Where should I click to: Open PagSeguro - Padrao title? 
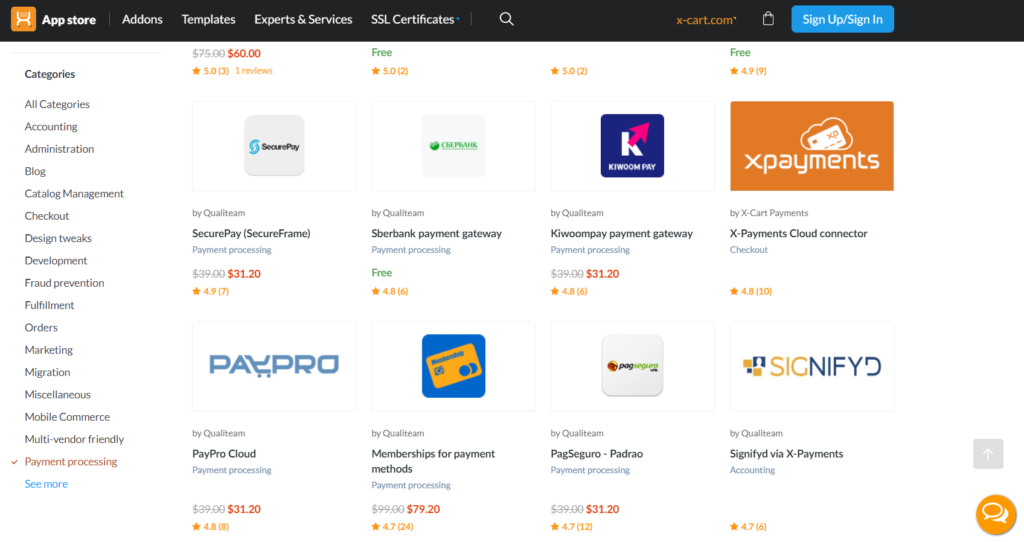(597, 453)
